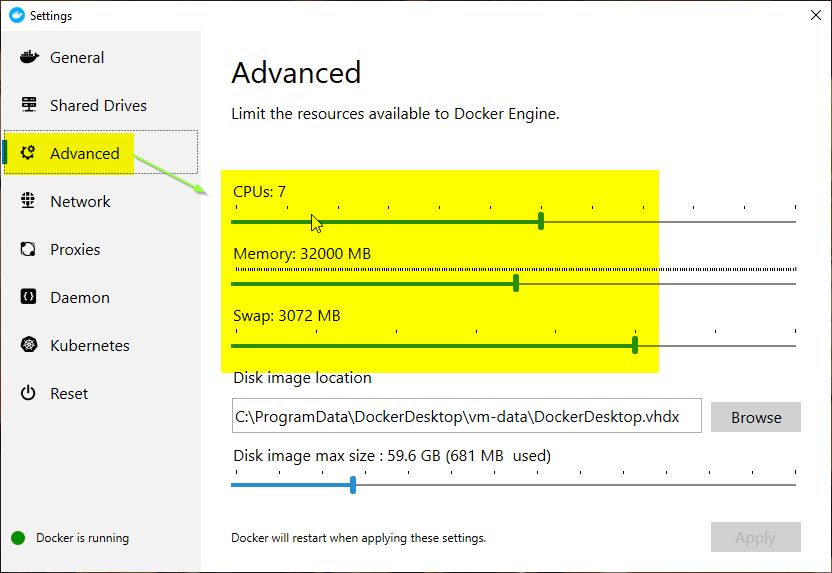
Task: Click the General whale icon
Action: click(x=29, y=57)
